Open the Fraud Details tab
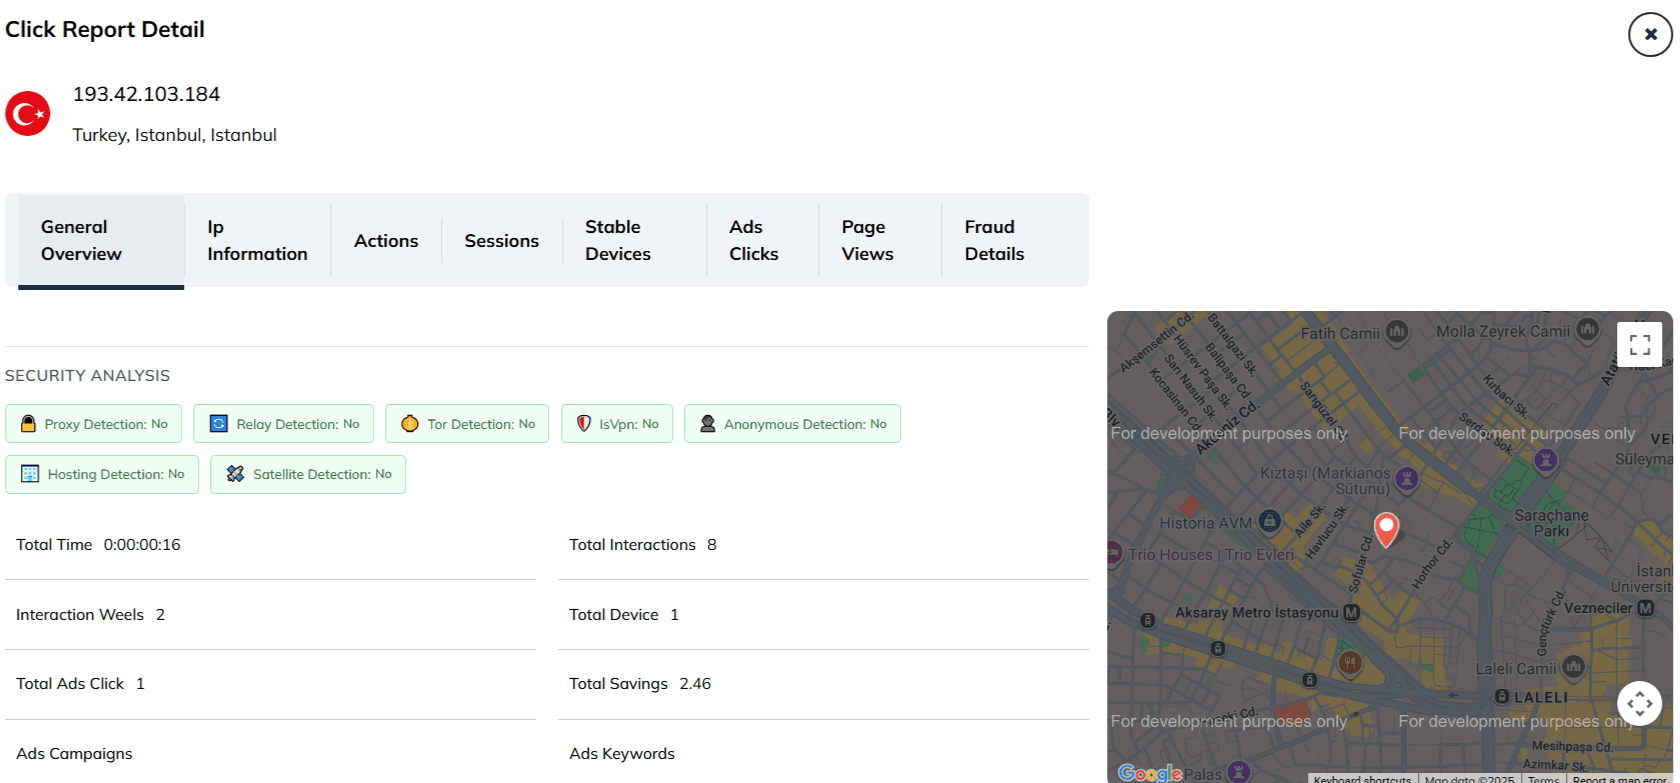Viewport: 1680px width, 783px height. (x=1009, y=240)
